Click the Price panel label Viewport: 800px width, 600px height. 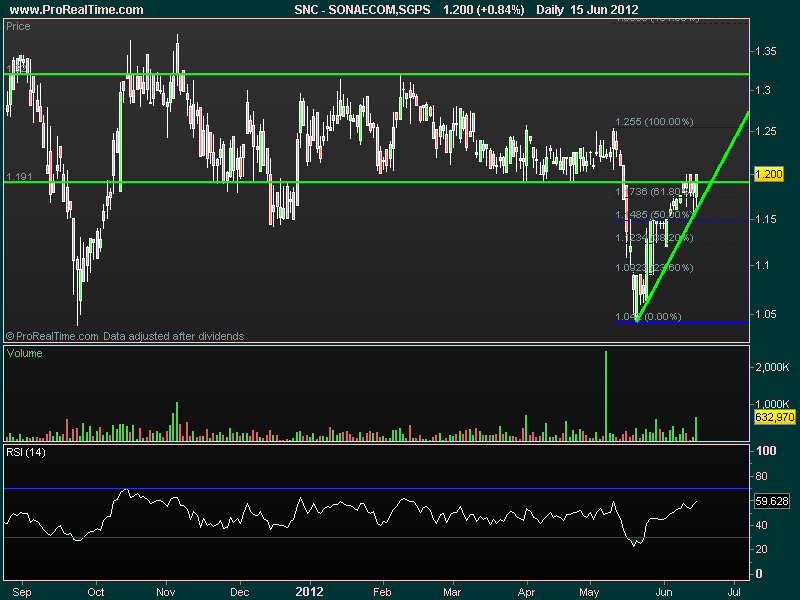pos(18,27)
